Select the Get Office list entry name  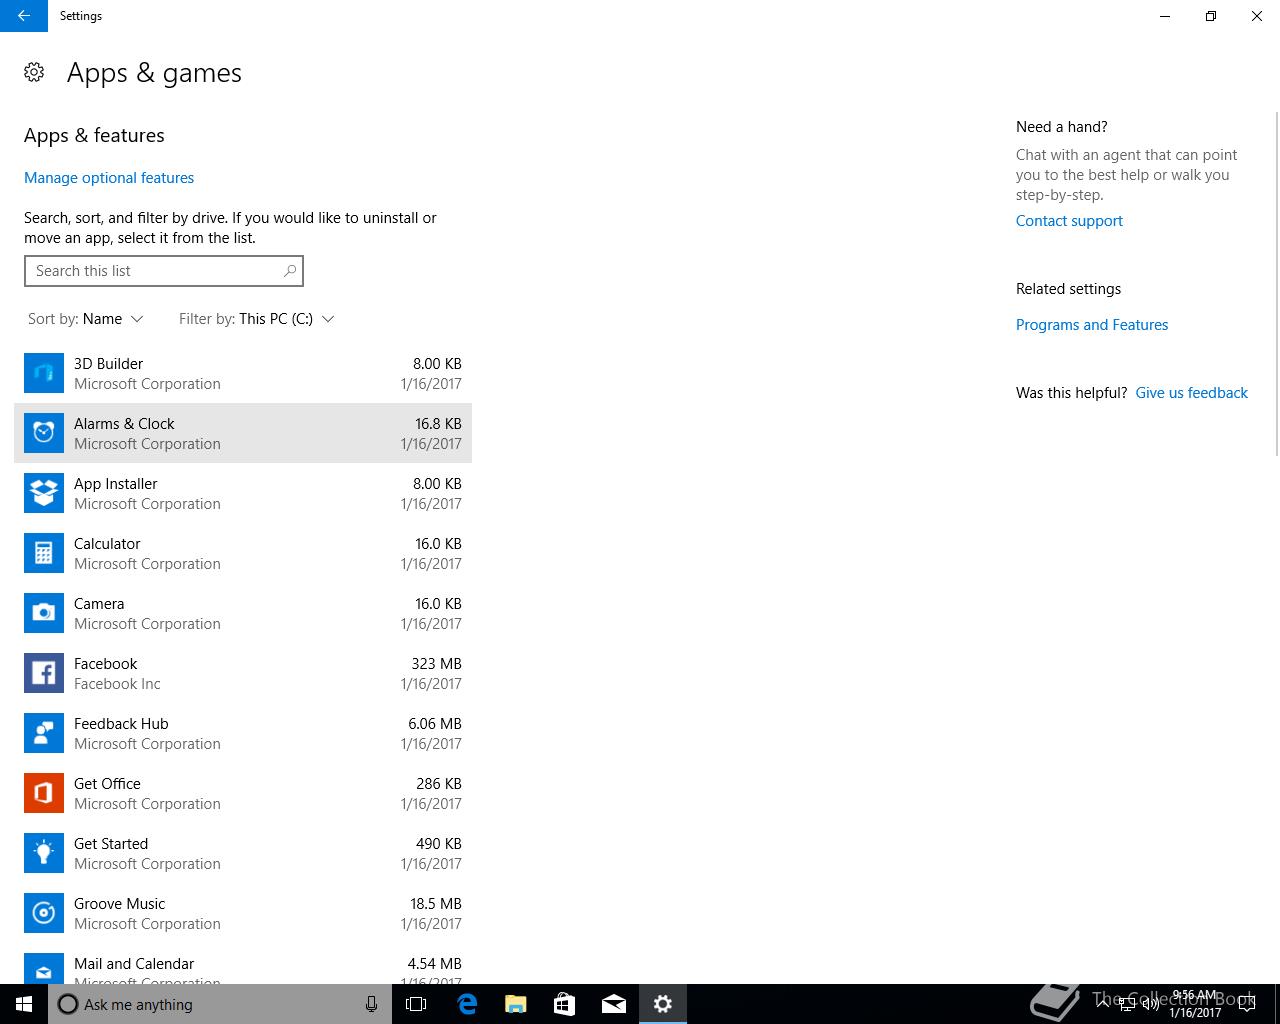click(107, 784)
